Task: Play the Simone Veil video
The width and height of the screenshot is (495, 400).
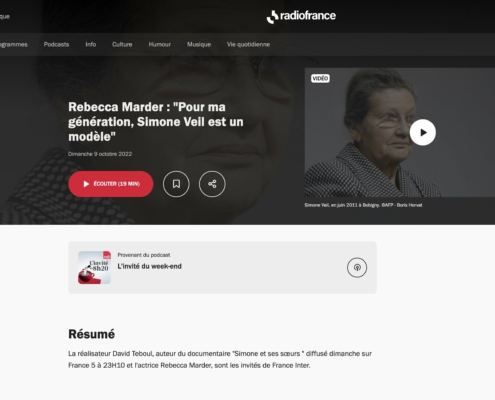Action: coord(423,133)
